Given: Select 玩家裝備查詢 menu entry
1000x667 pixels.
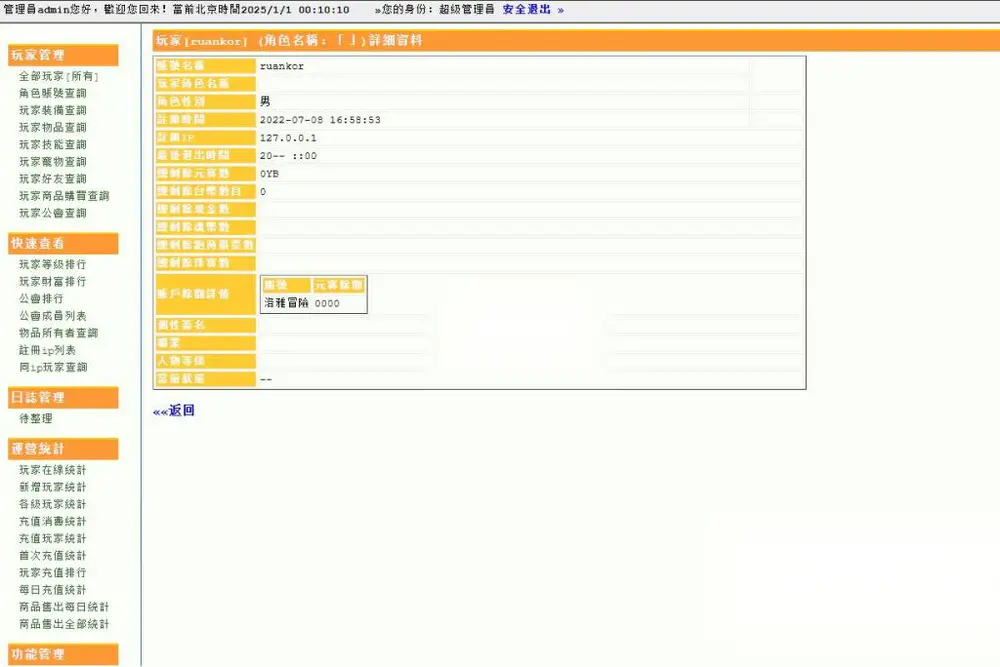Looking at the screenshot, I should 53,110.
